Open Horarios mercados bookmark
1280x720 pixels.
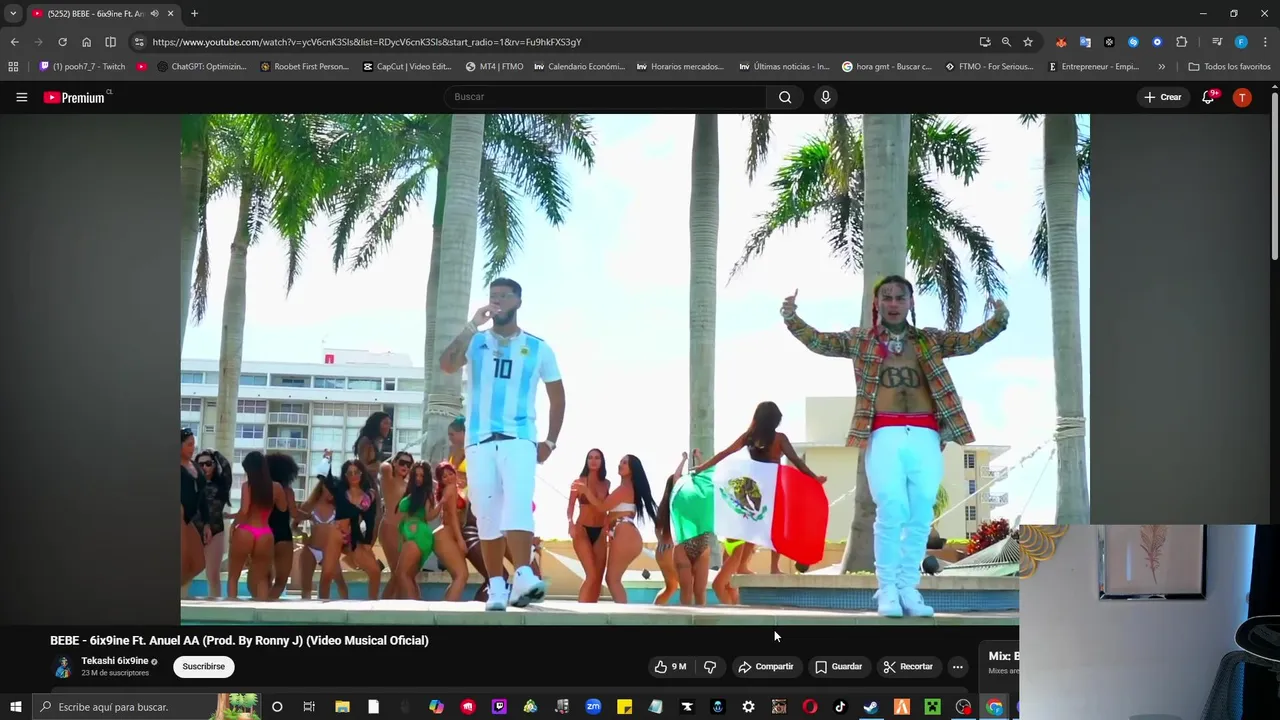(x=680, y=67)
